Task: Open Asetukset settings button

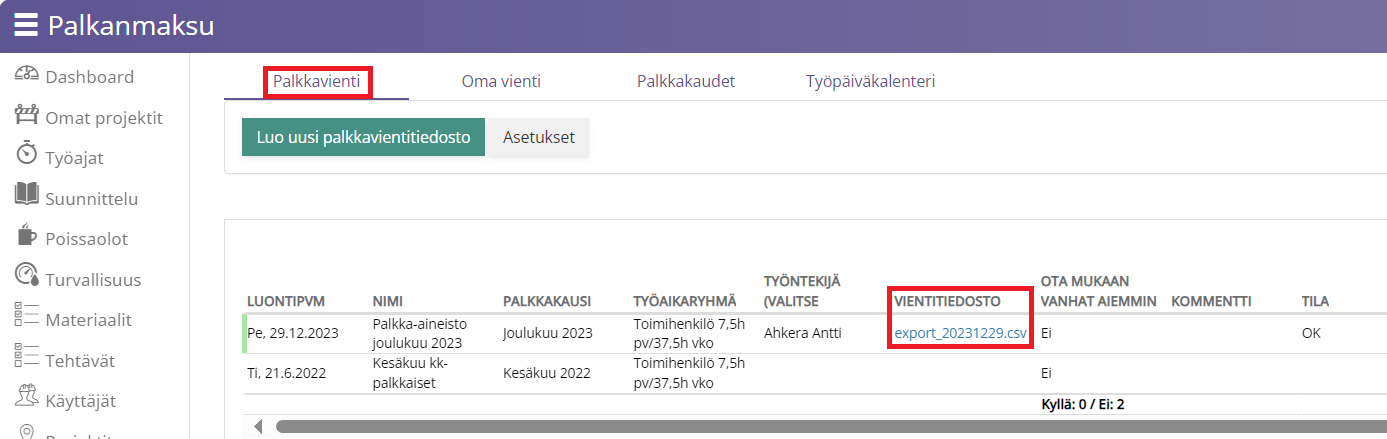Action: point(539,137)
